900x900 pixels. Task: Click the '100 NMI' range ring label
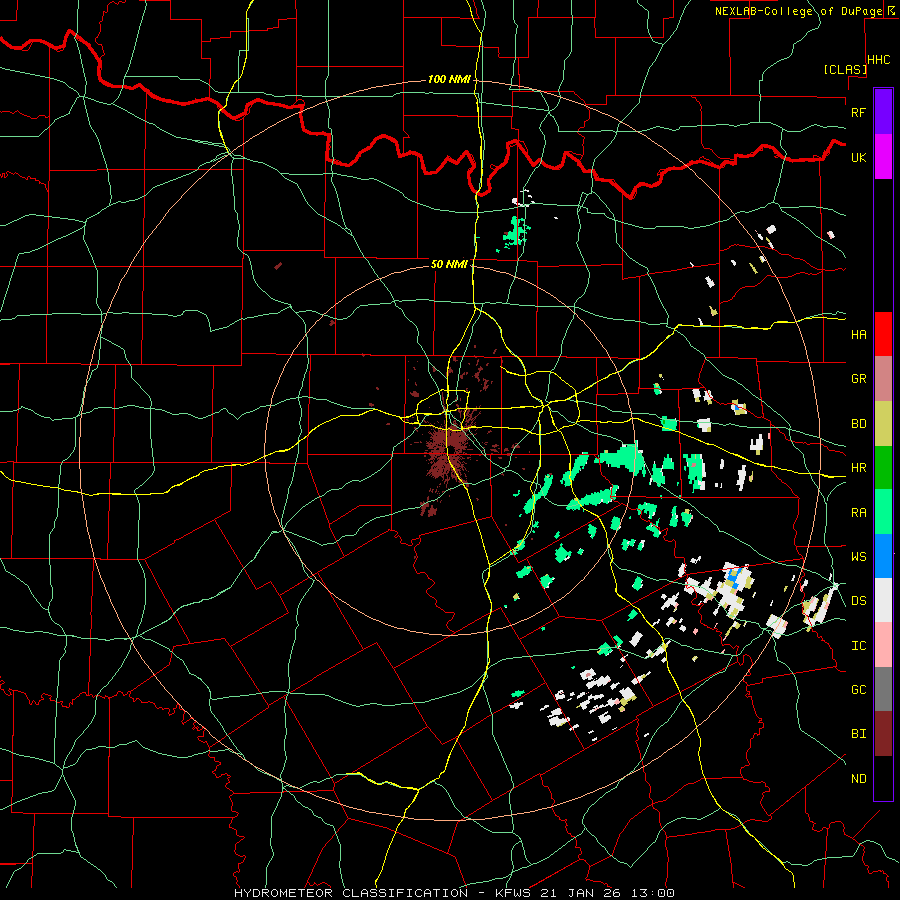tap(449, 79)
